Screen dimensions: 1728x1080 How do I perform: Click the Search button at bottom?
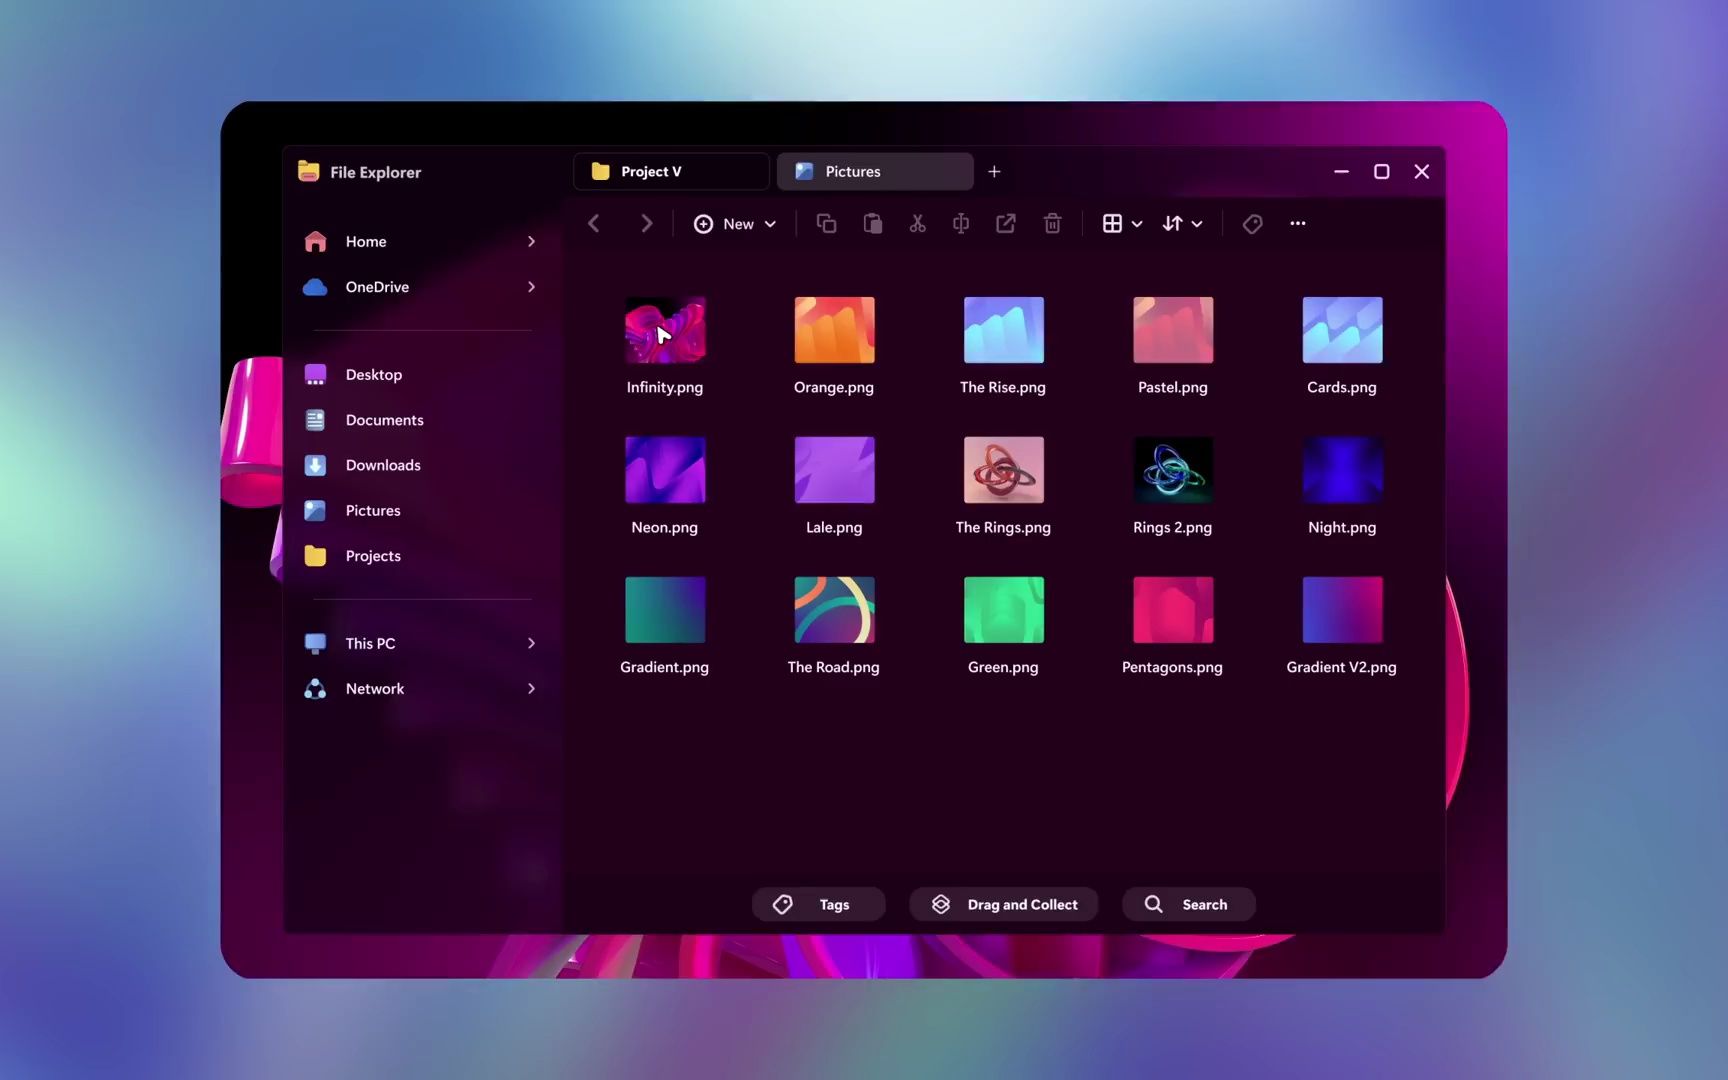coord(1188,904)
